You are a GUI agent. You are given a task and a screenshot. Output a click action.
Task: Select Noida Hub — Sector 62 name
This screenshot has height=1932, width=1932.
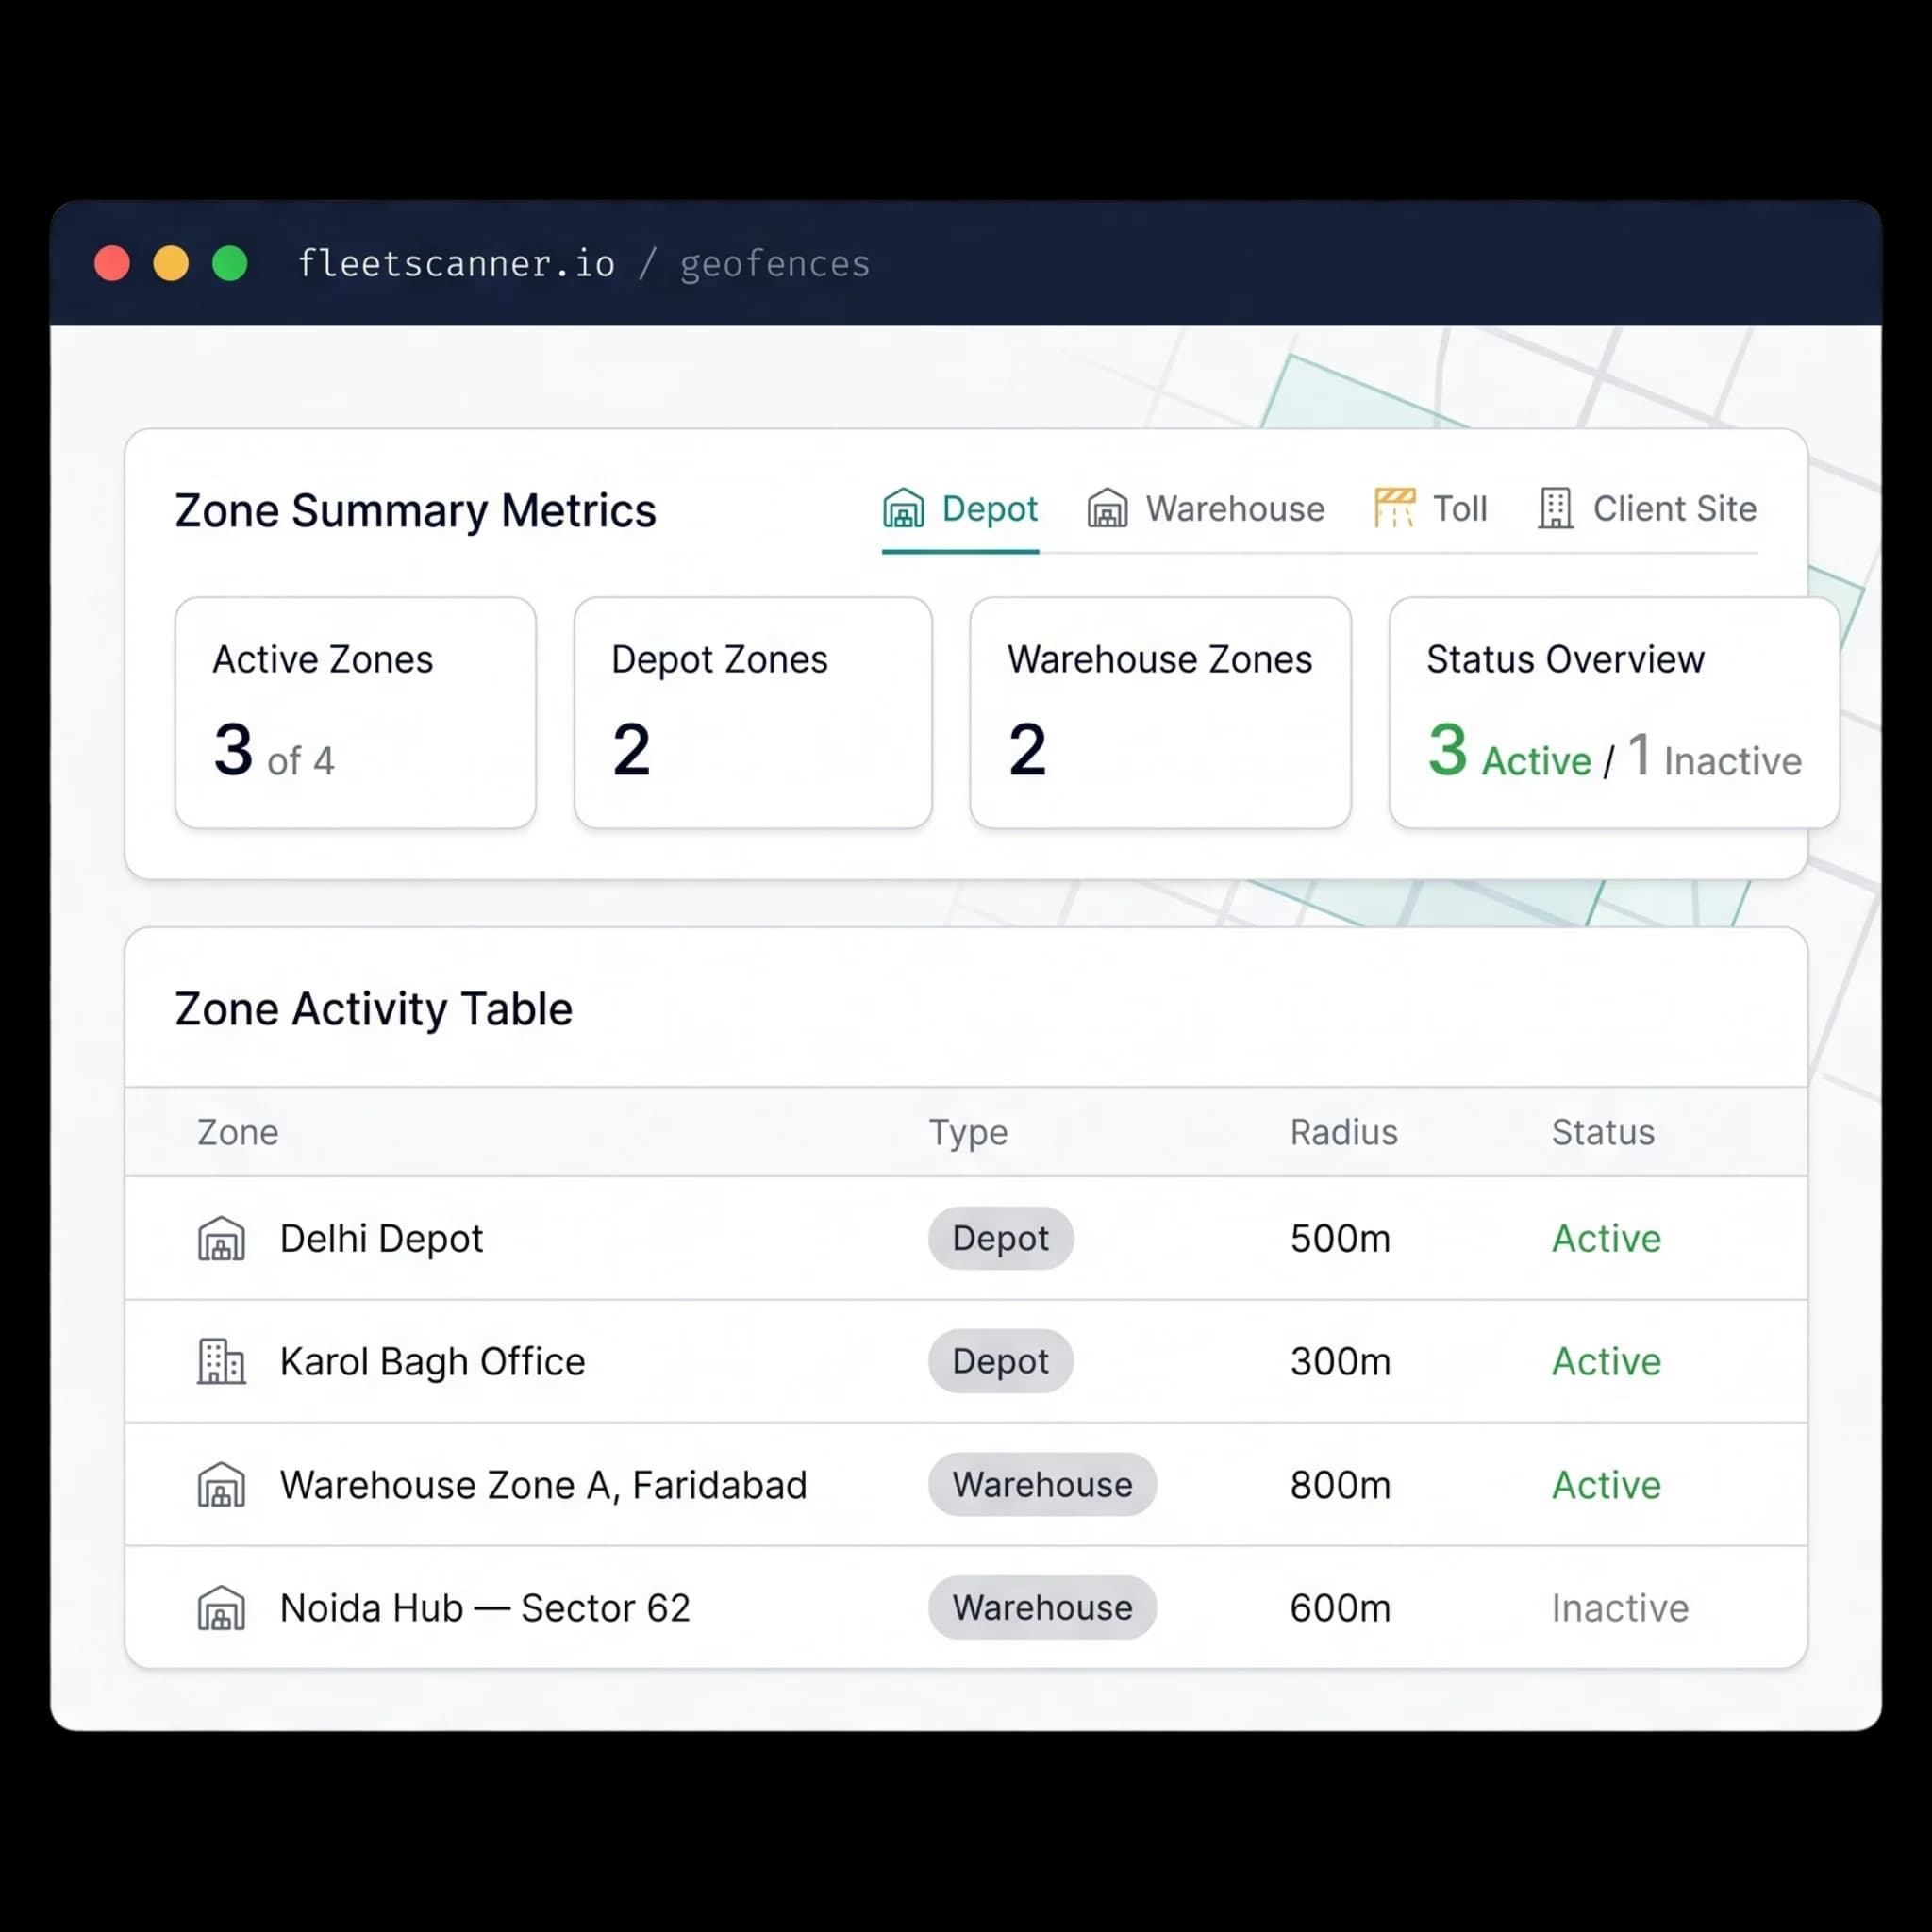[485, 1608]
